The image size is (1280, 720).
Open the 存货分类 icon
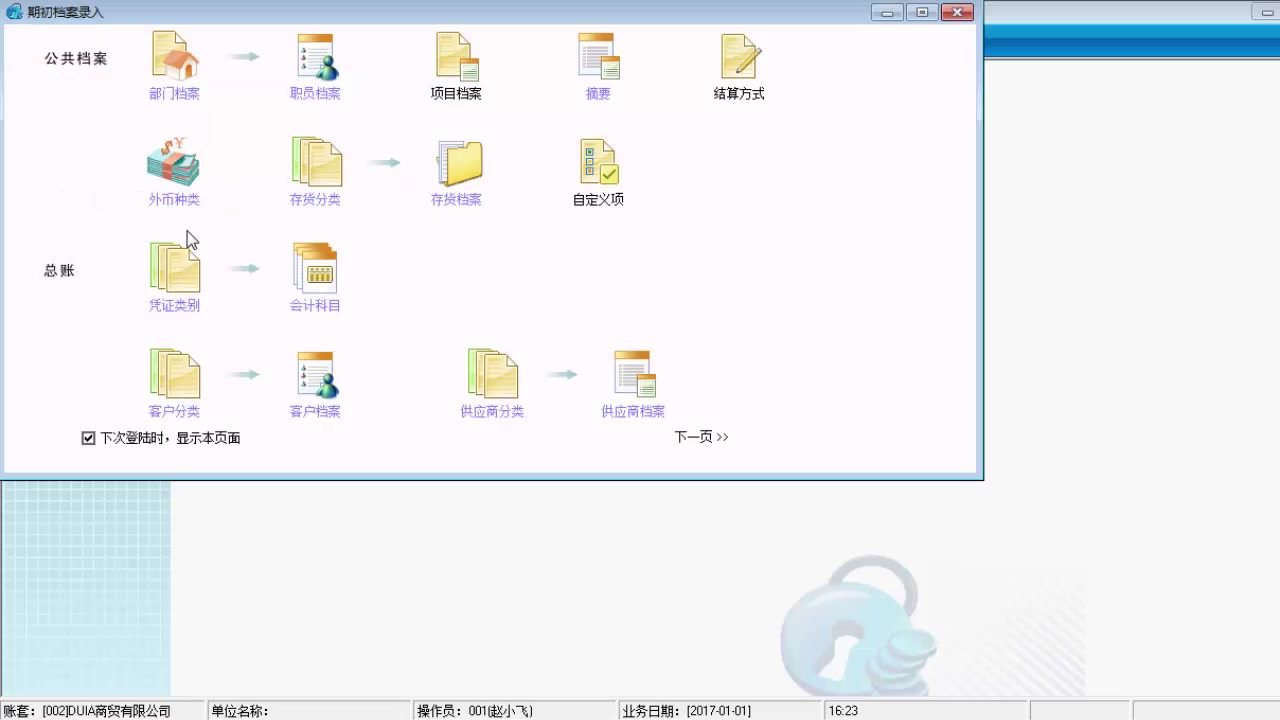tap(316, 162)
